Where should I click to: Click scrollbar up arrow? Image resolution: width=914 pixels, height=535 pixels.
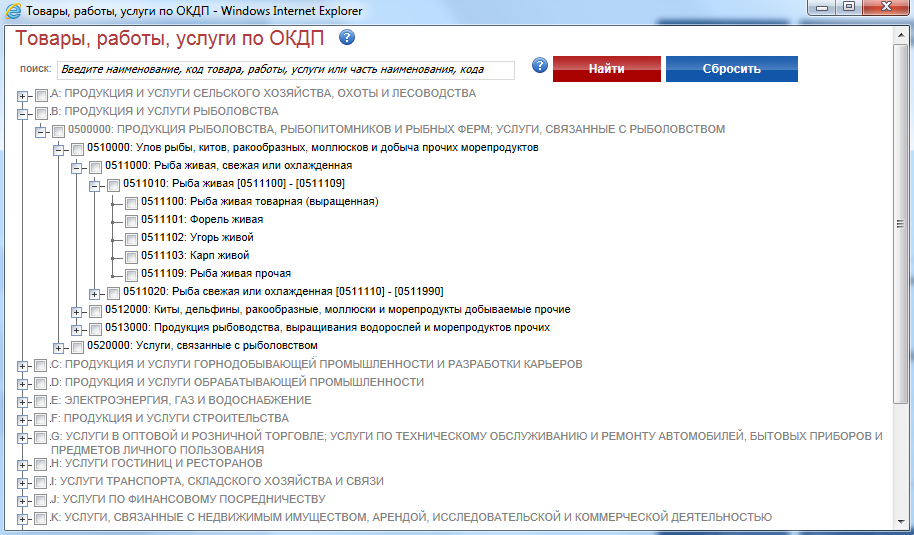click(900, 35)
